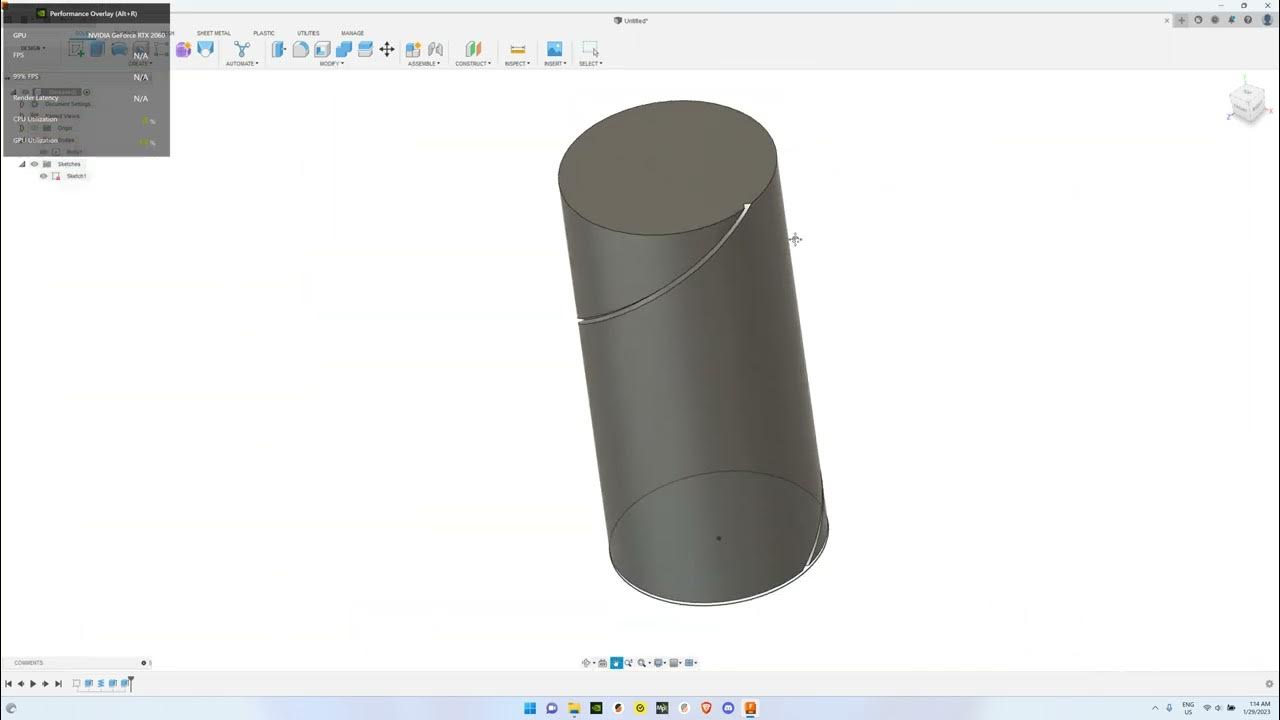Screen dimensions: 1280x720
Task: Click the Orbit navigation tool
Action: (587, 663)
